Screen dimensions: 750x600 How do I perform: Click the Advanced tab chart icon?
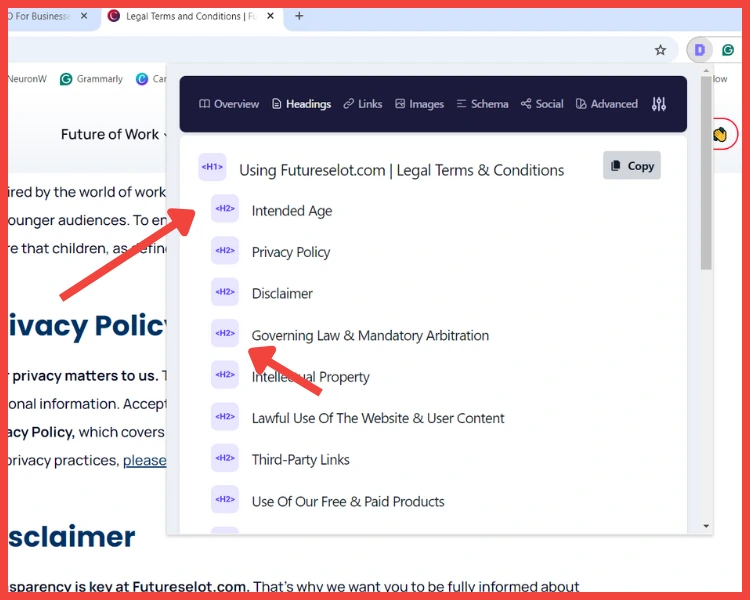pyautogui.click(x=581, y=104)
